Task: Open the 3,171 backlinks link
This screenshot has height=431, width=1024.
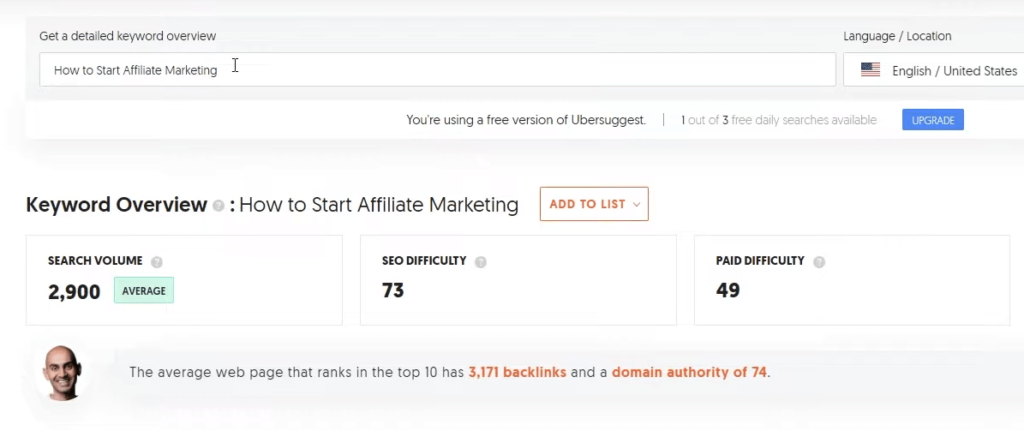Action: [x=517, y=372]
